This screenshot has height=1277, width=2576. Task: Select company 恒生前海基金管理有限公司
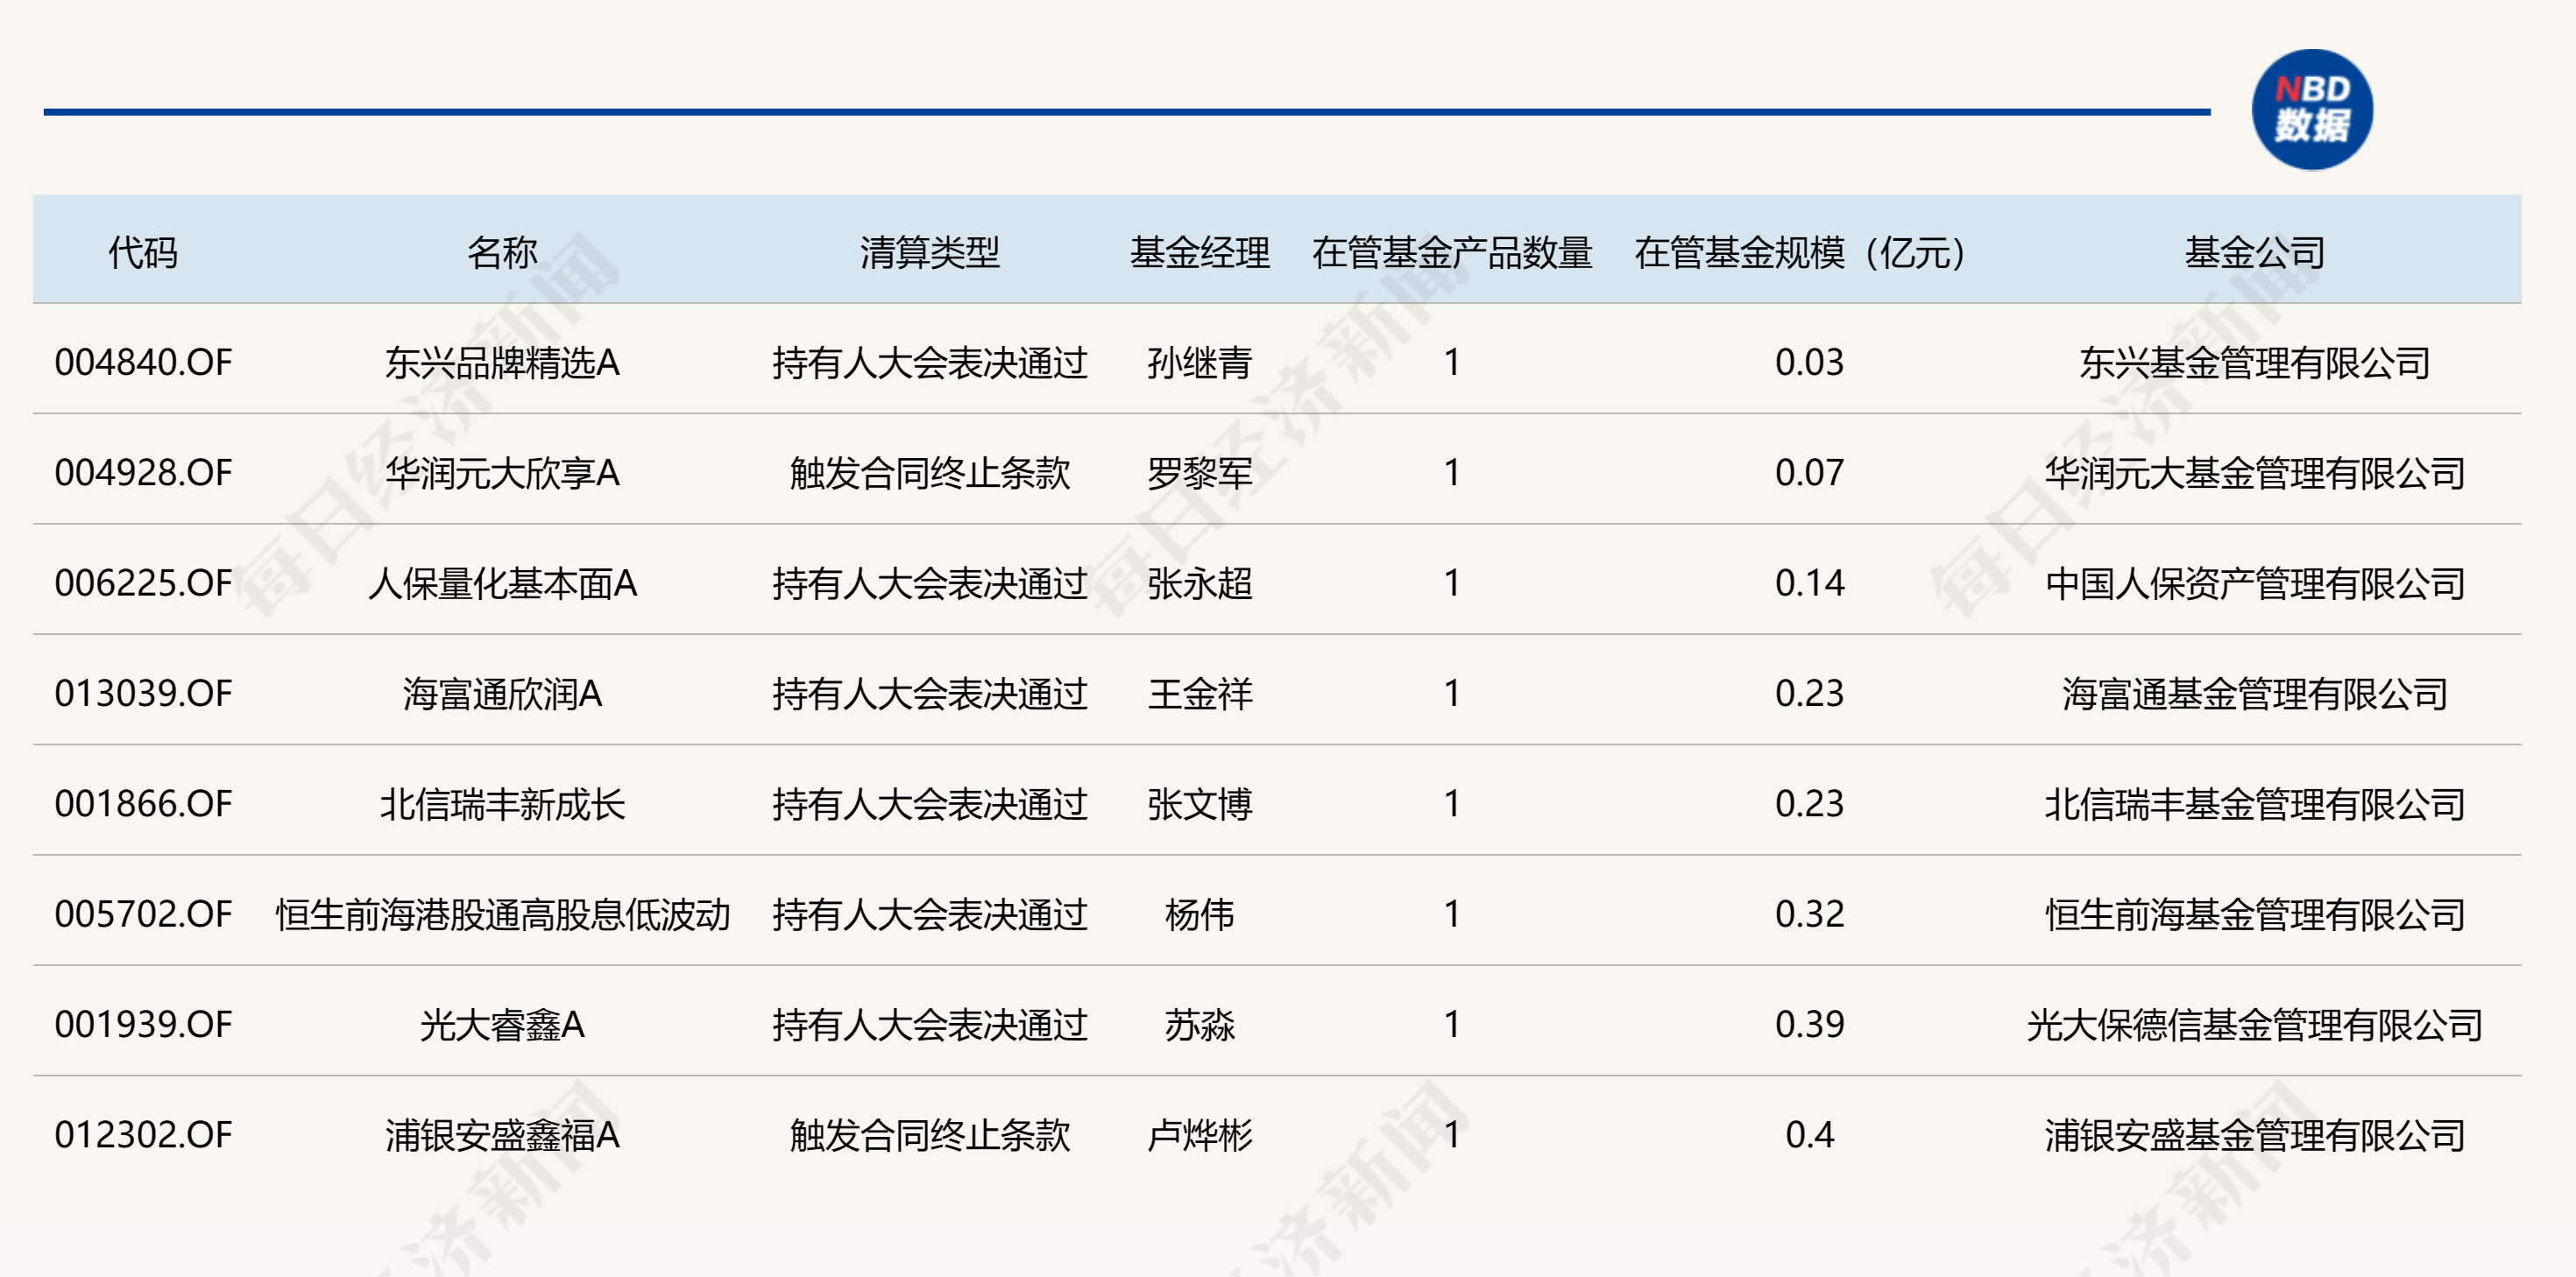2255,914
